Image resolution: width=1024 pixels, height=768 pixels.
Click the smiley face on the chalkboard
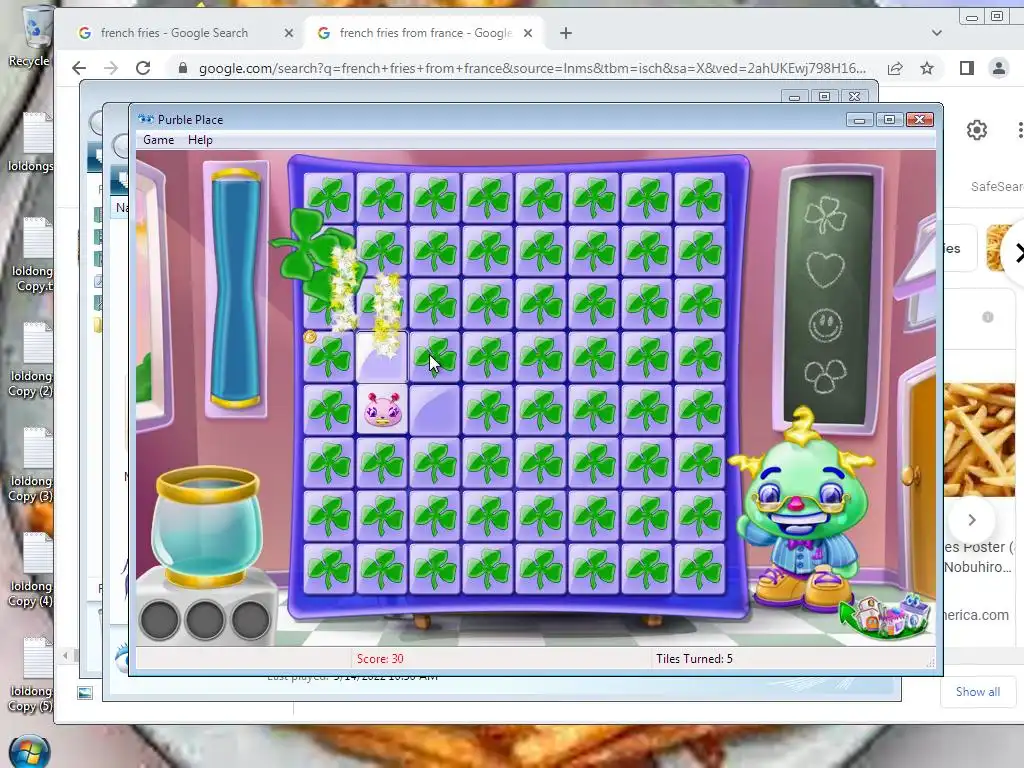pos(825,325)
